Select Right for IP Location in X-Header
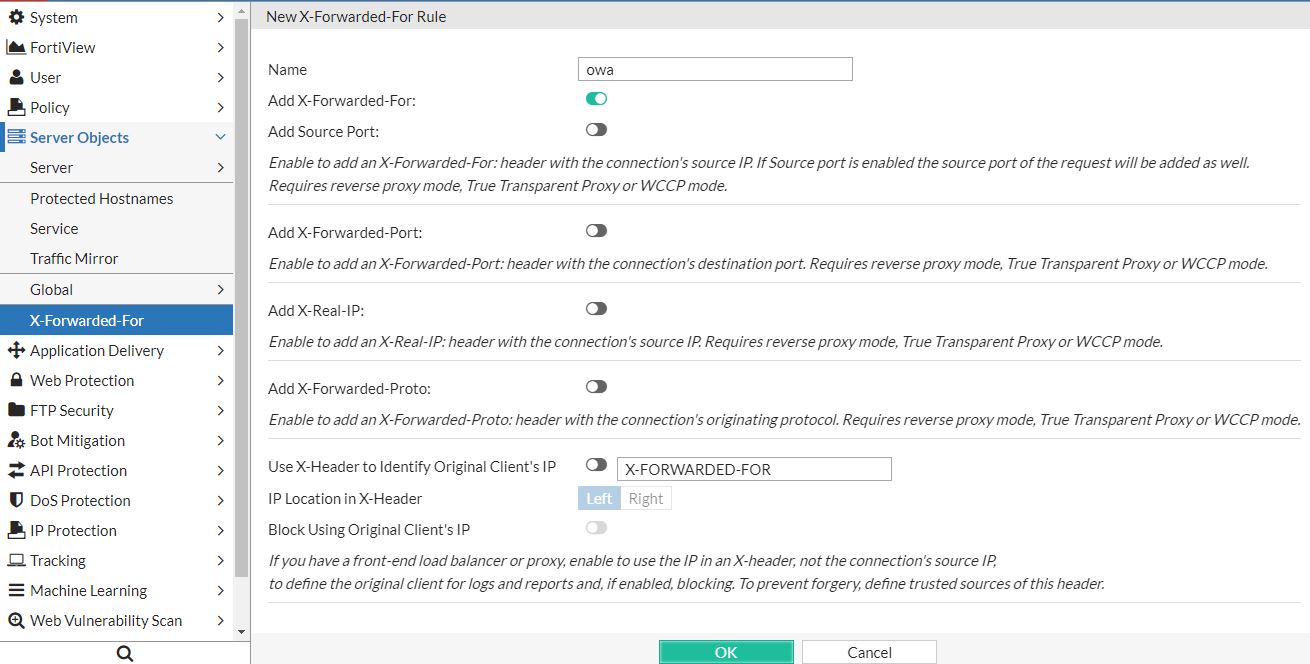 click(x=646, y=497)
